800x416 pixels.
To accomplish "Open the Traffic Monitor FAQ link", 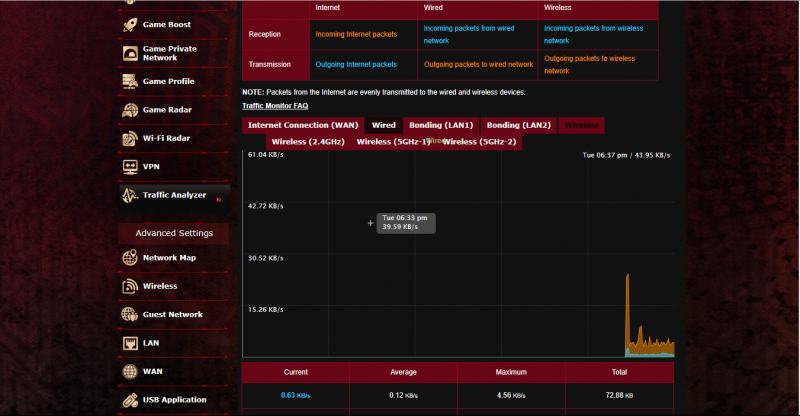I will tap(275, 105).
